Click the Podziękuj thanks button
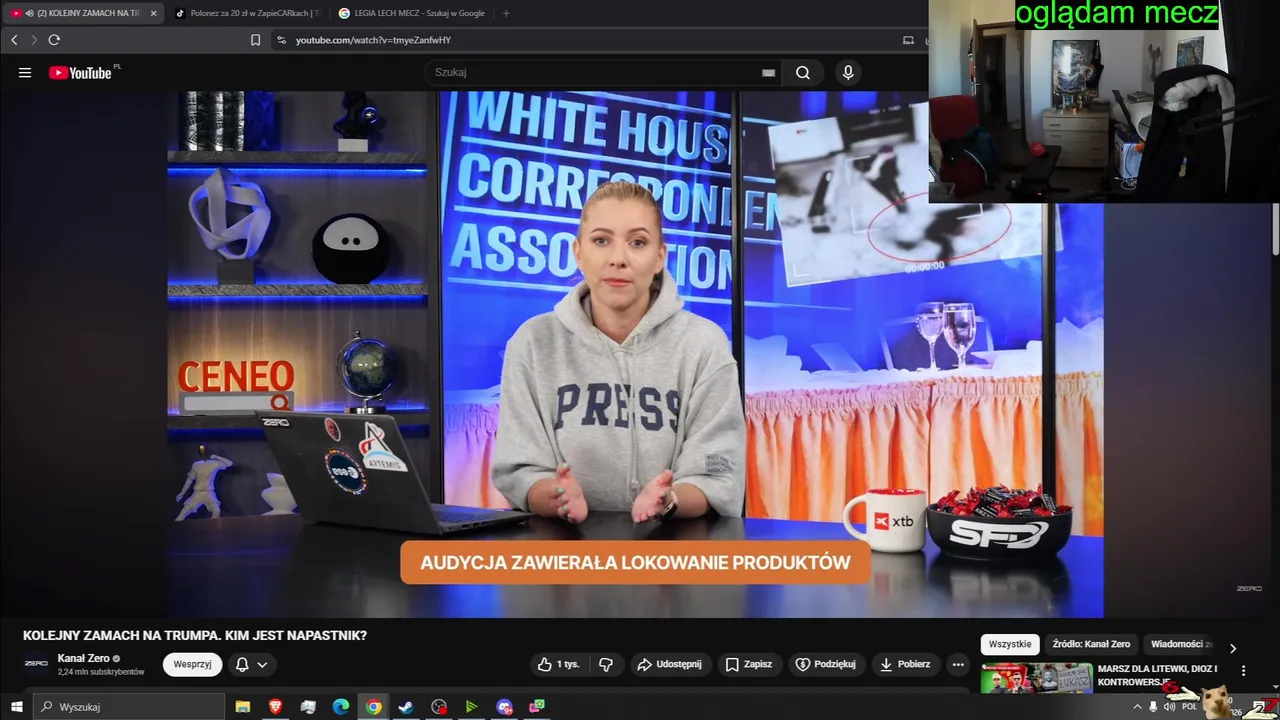The image size is (1280, 720). click(825, 664)
